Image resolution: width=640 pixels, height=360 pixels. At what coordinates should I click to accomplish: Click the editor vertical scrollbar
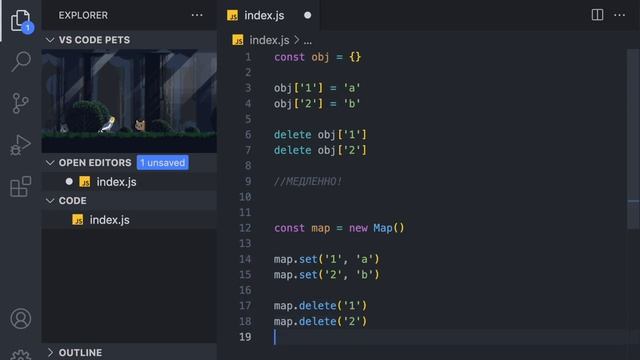pos(633,139)
